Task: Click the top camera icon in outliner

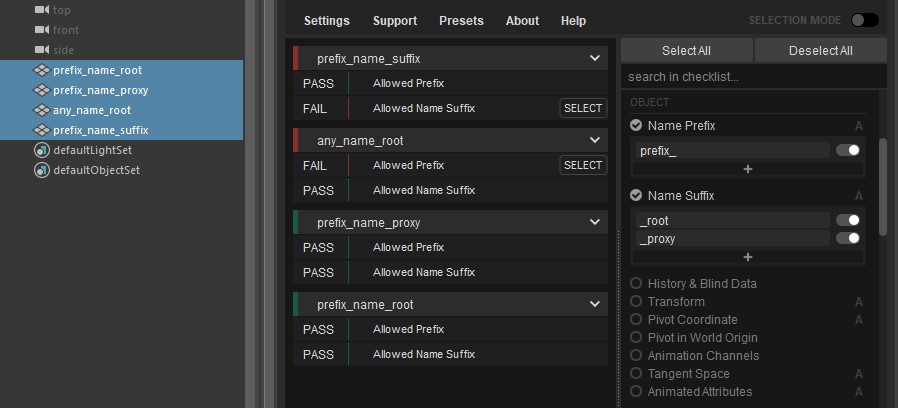Action: (x=42, y=10)
